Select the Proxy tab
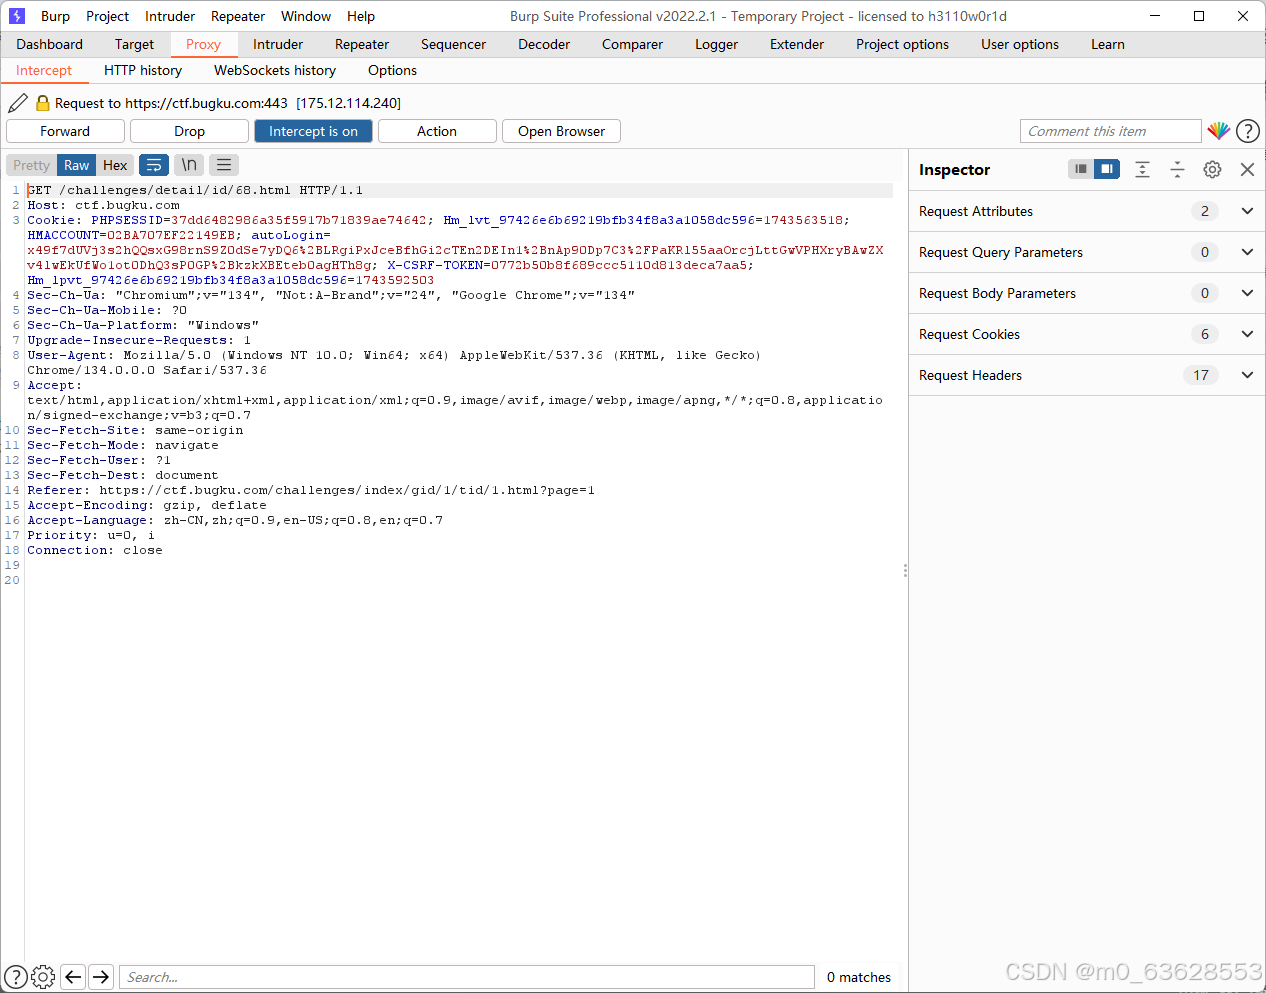Screen dimensions: 1266x993 pyautogui.click(x=203, y=44)
